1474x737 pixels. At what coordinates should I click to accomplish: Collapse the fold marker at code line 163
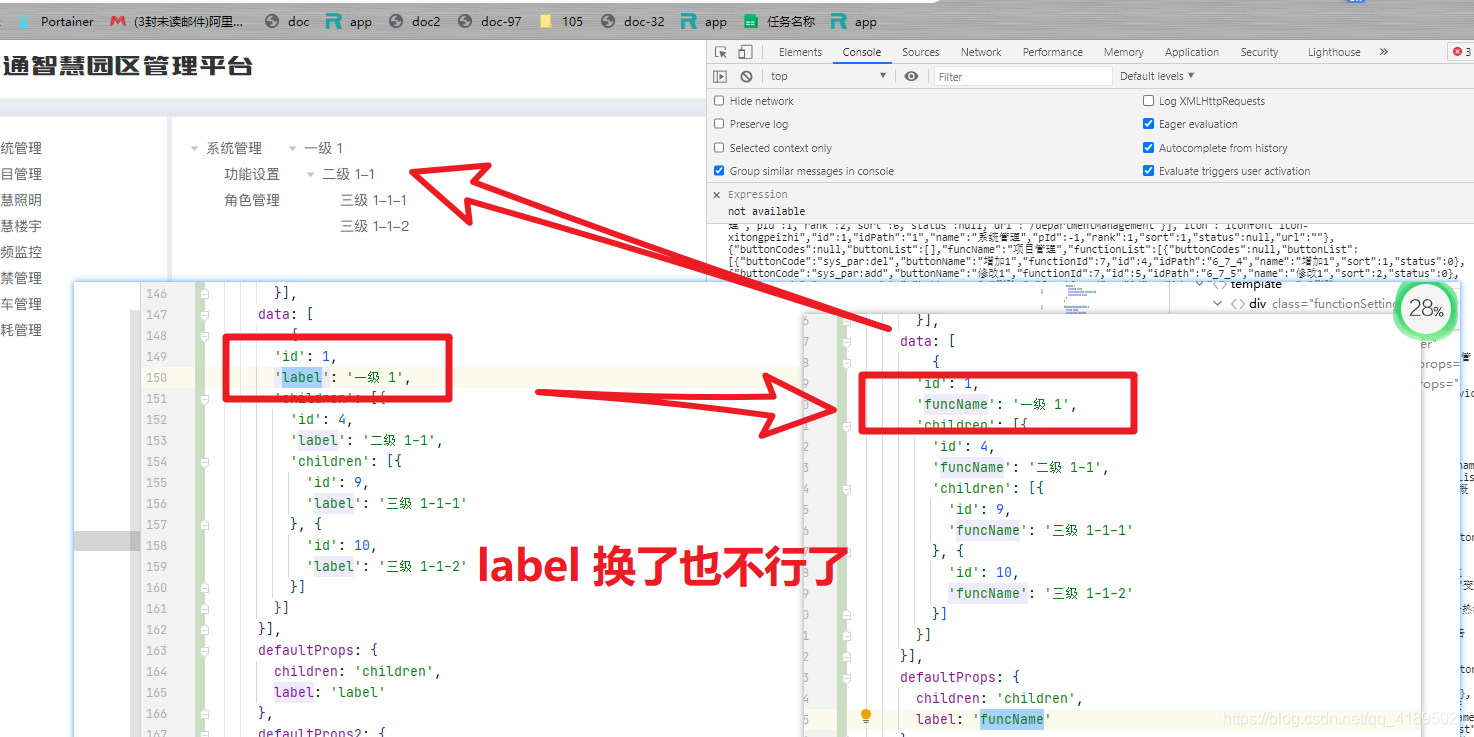(x=204, y=650)
